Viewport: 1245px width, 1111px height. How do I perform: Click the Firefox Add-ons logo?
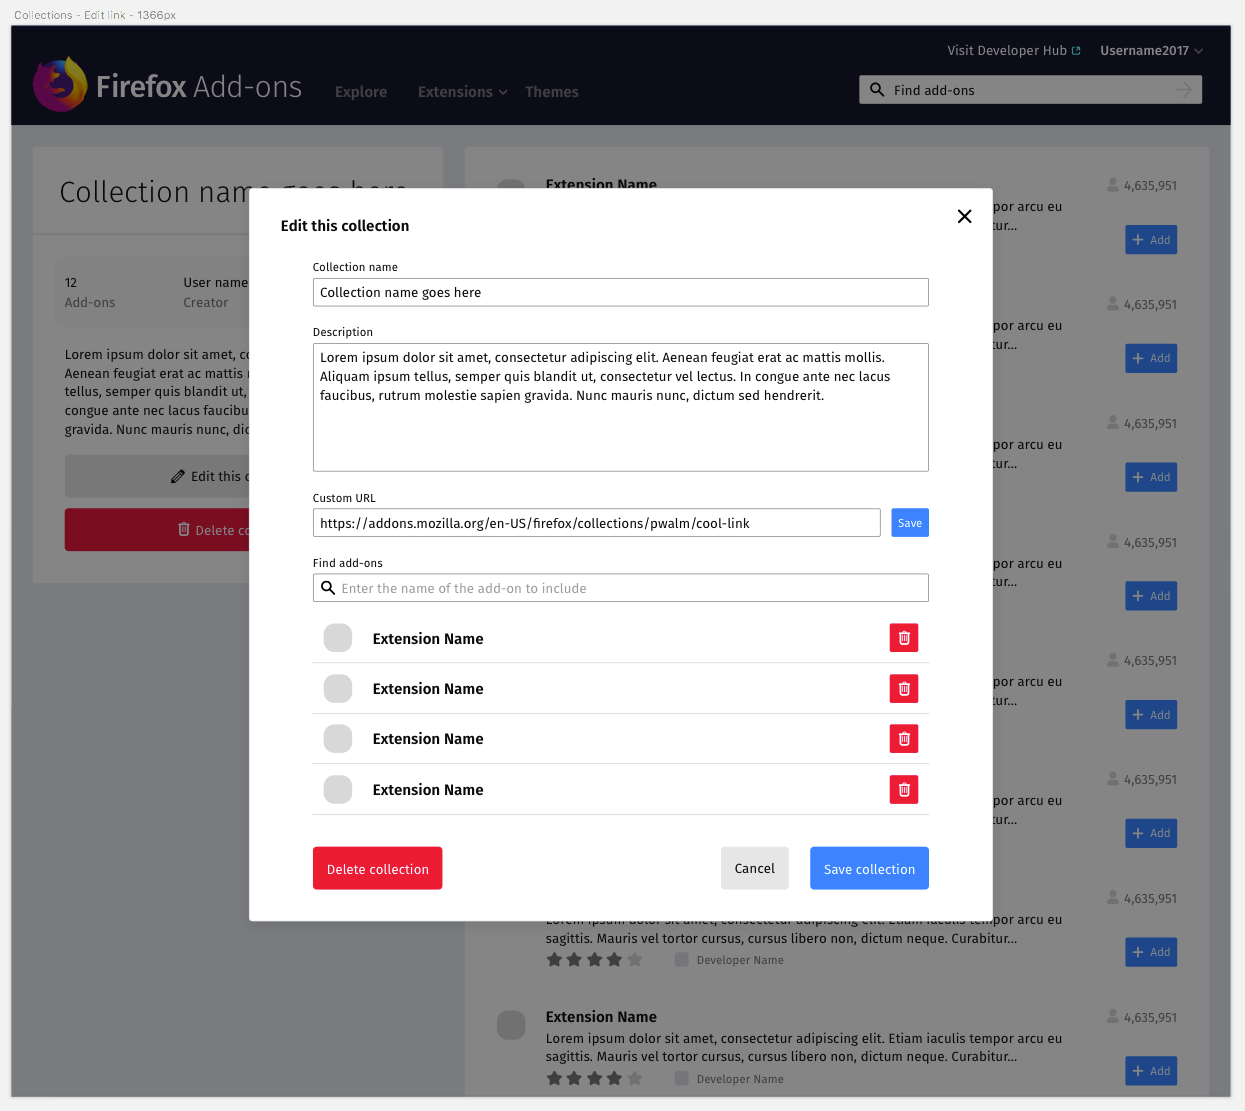click(60, 83)
